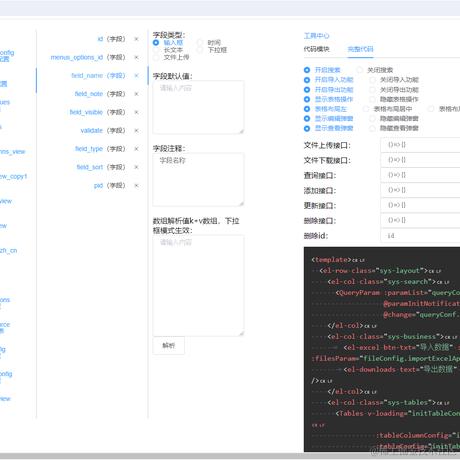Screen dimensions: 460x460
Task: Select the field_note field entry
Action: [x=100, y=94]
